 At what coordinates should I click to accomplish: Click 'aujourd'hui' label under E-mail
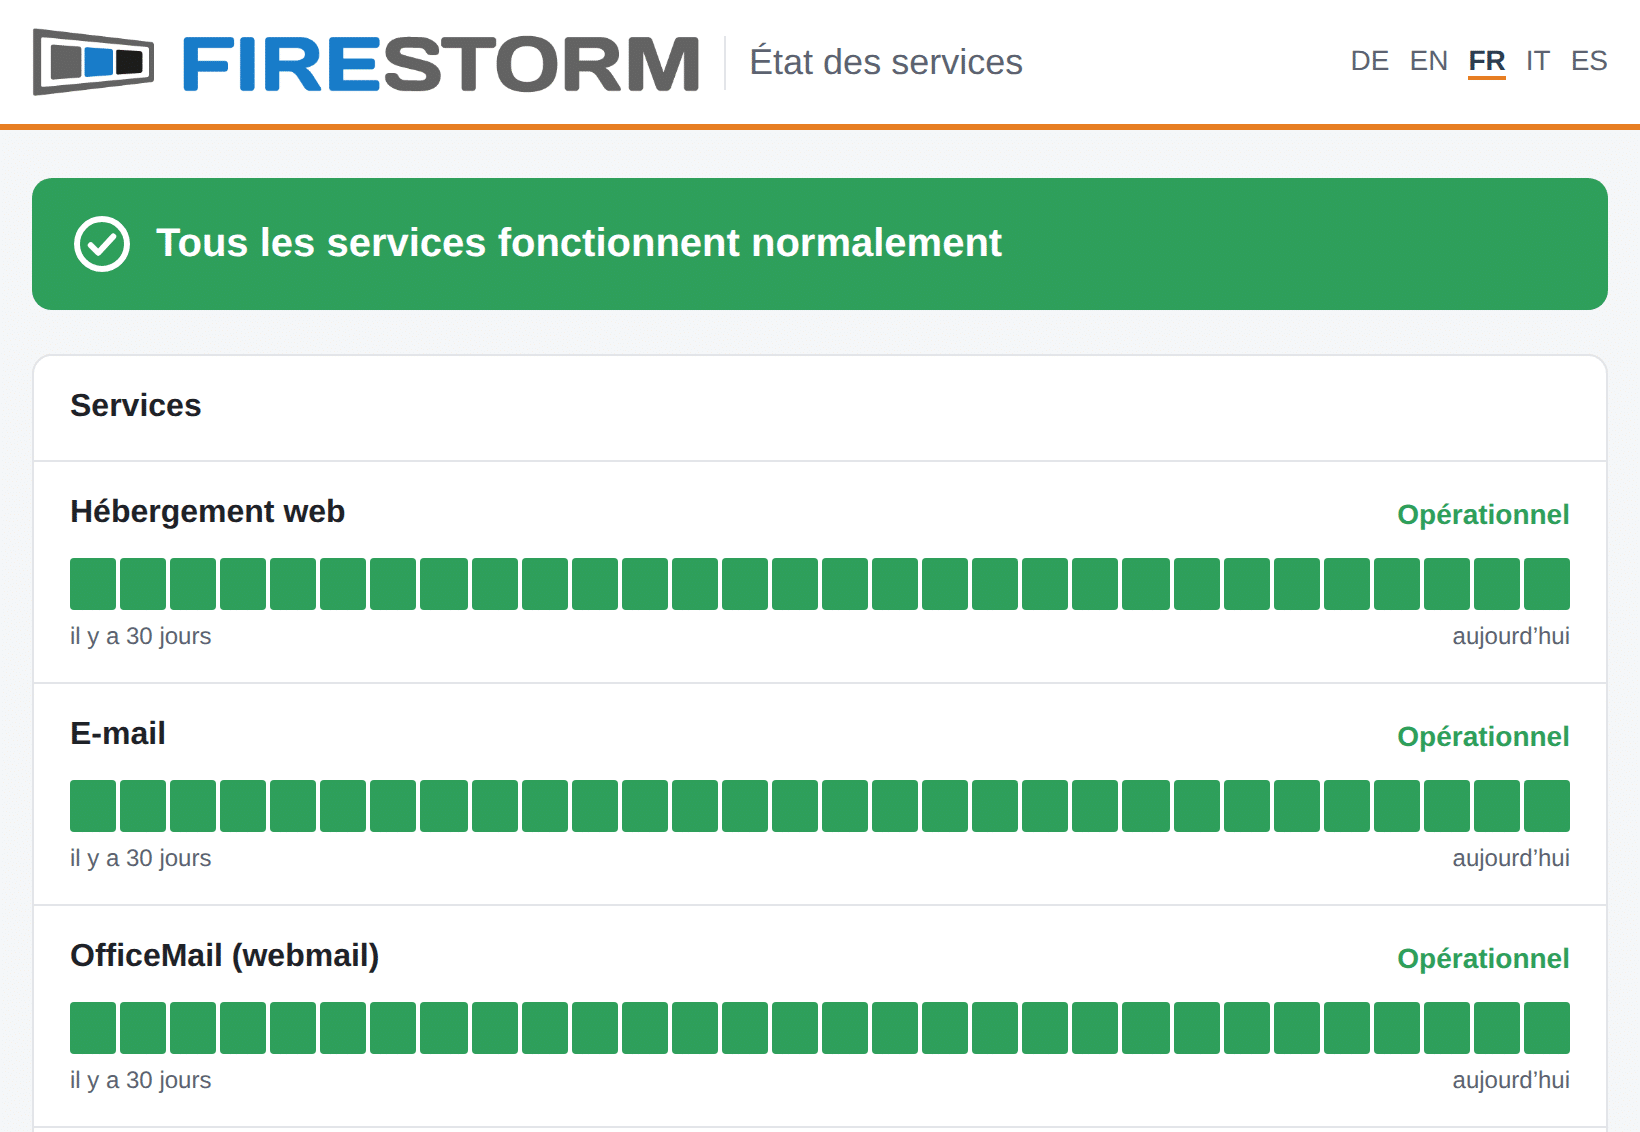point(1511,859)
